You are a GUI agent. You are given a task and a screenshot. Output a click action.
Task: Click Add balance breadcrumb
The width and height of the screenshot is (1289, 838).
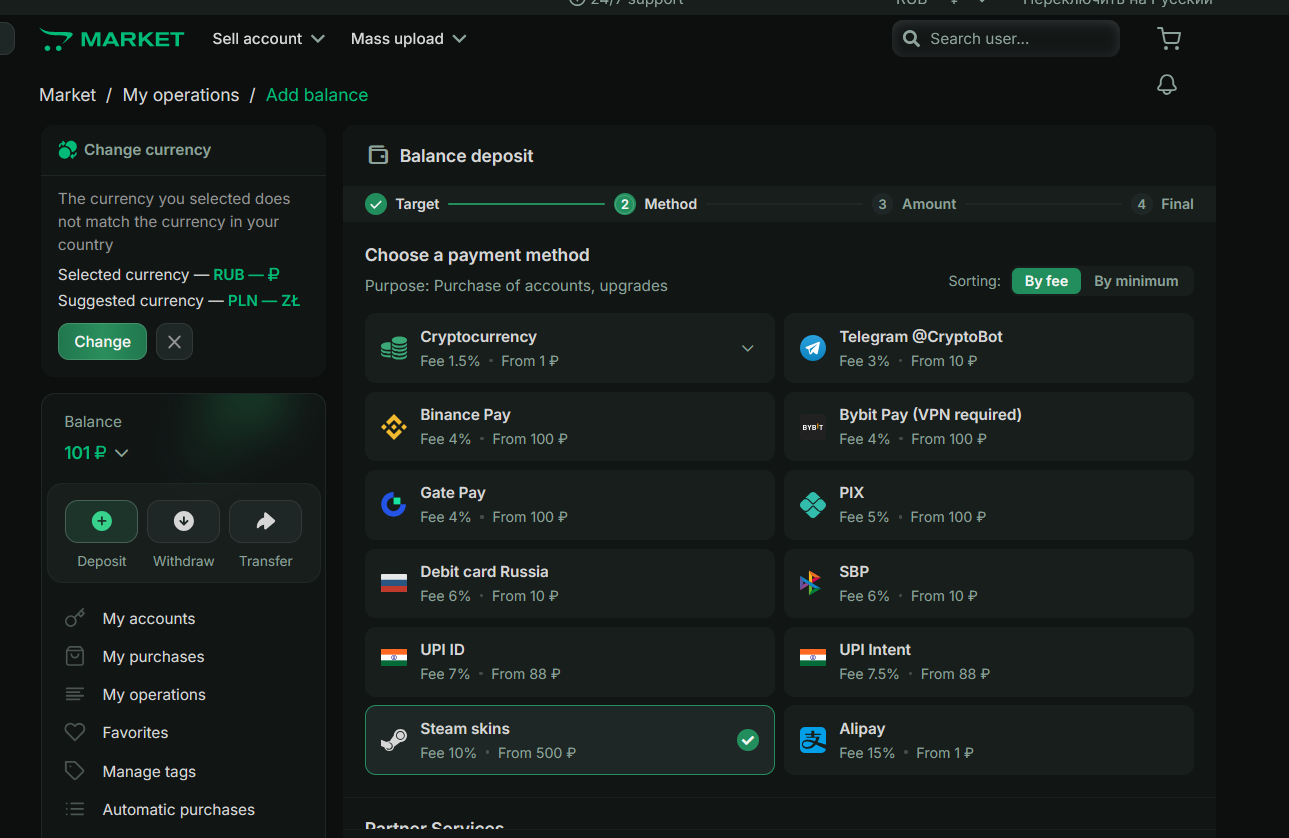click(x=317, y=95)
